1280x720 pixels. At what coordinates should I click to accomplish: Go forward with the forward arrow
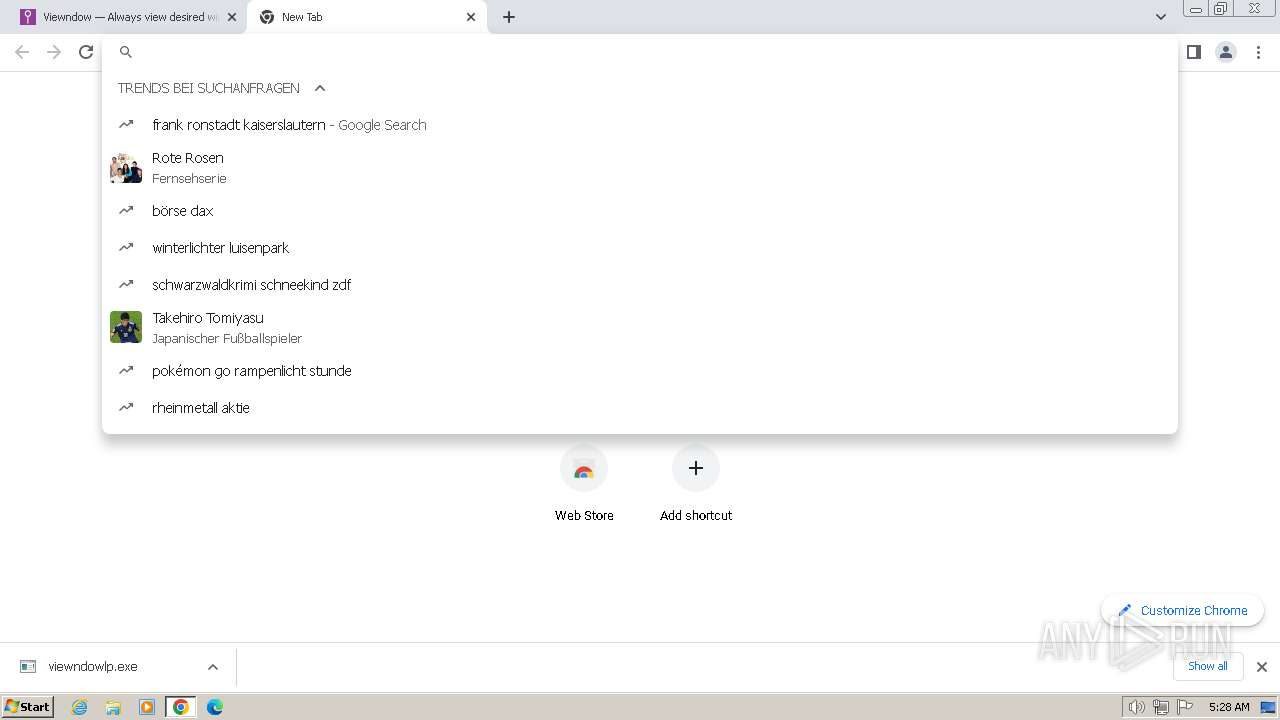click(x=54, y=52)
